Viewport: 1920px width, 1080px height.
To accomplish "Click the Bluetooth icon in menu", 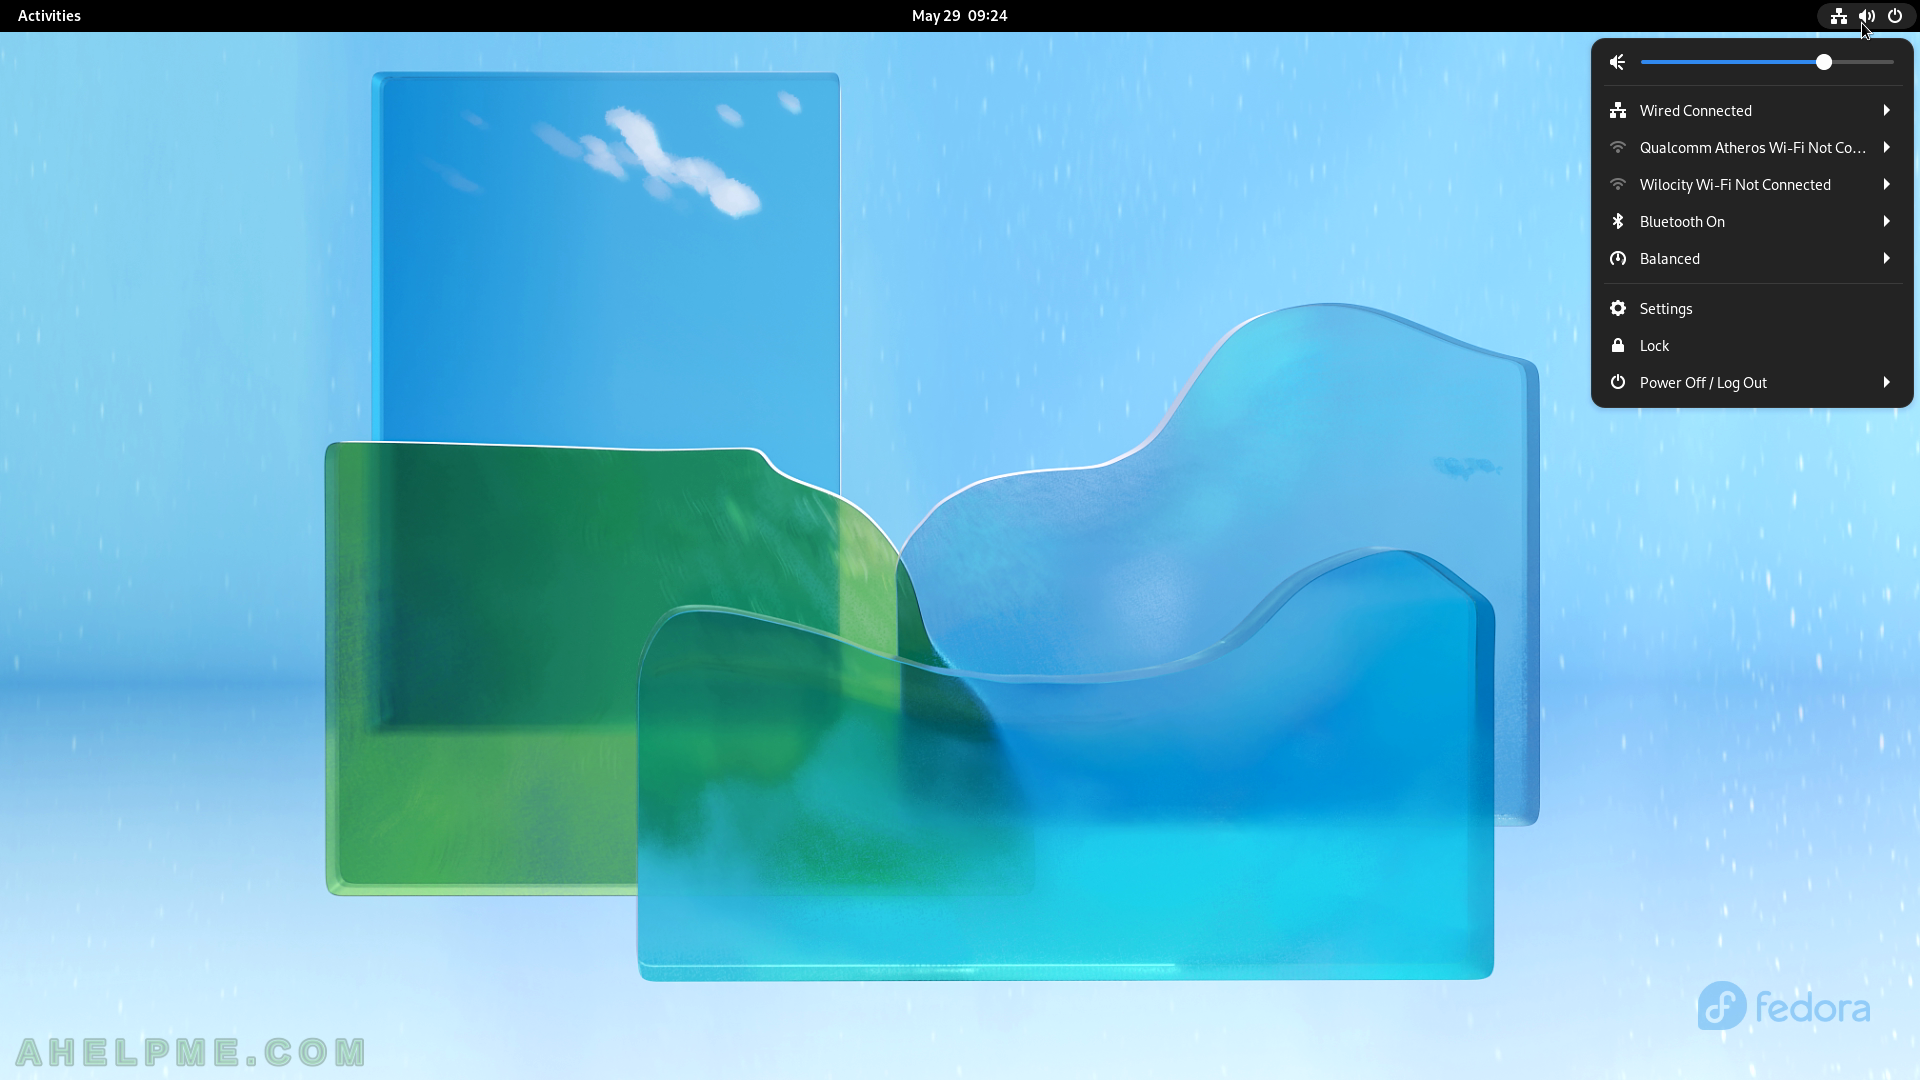I will click(x=1617, y=221).
